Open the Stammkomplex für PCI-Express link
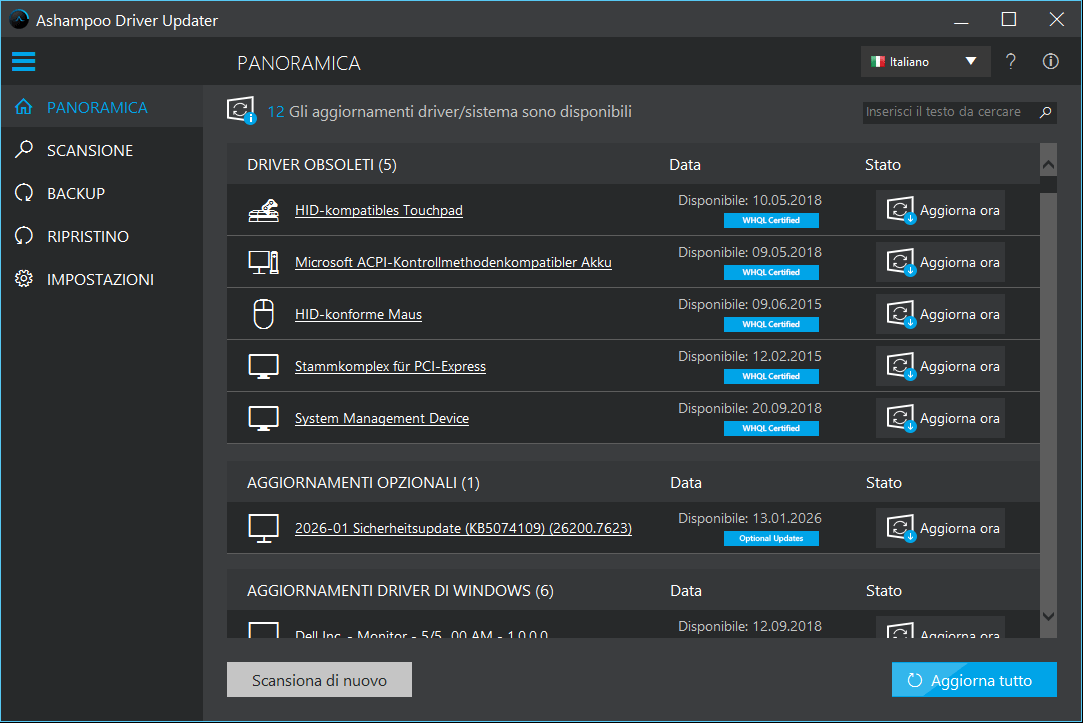1083x723 pixels. [390, 367]
